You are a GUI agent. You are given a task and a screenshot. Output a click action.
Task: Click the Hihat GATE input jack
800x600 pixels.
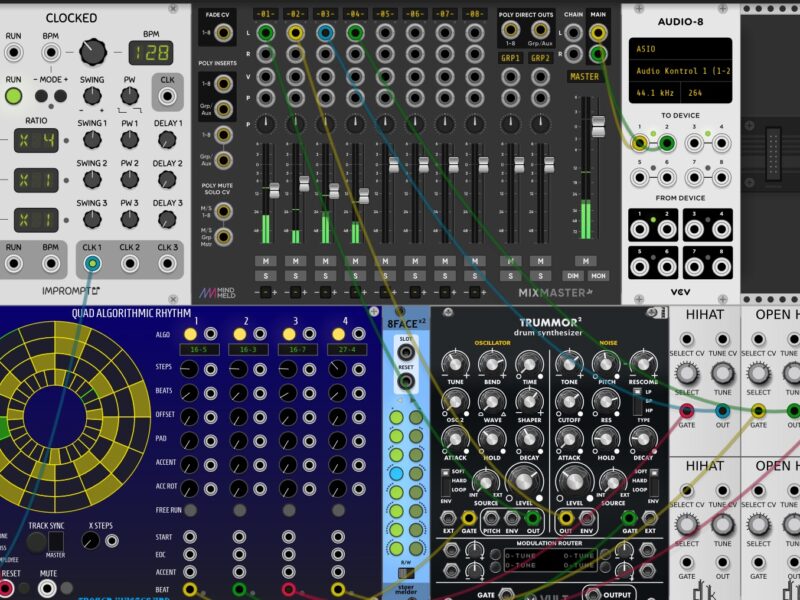tap(687, 410)
